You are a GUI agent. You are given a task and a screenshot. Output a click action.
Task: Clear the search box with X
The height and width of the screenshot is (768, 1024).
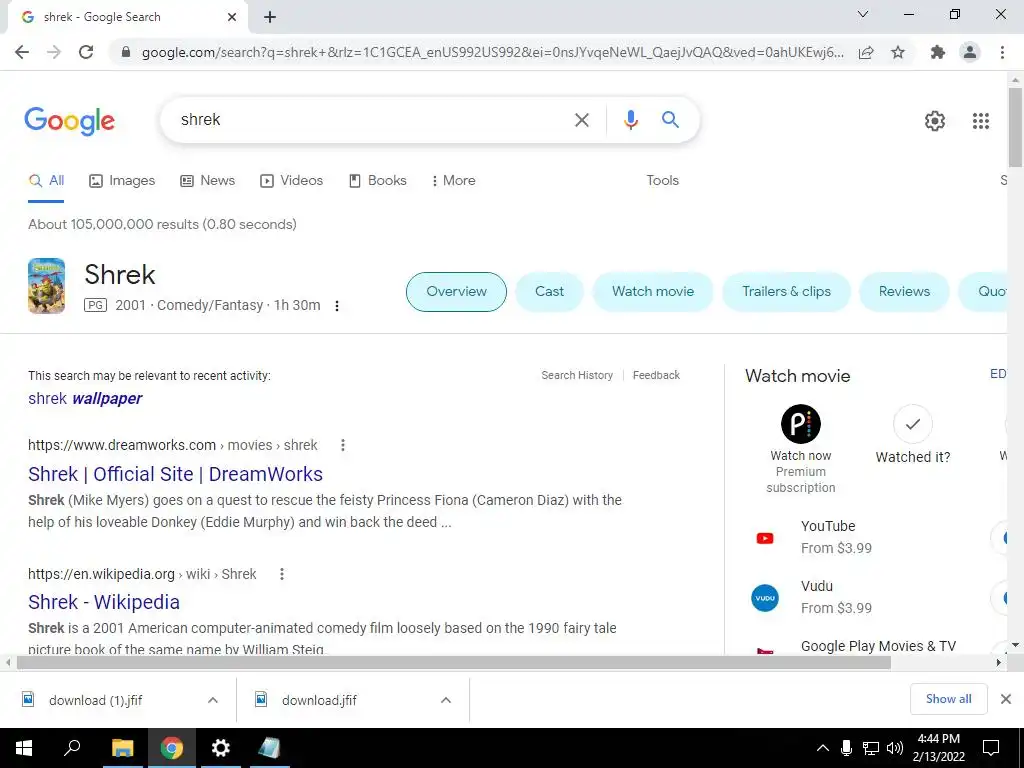click(581, 120)
